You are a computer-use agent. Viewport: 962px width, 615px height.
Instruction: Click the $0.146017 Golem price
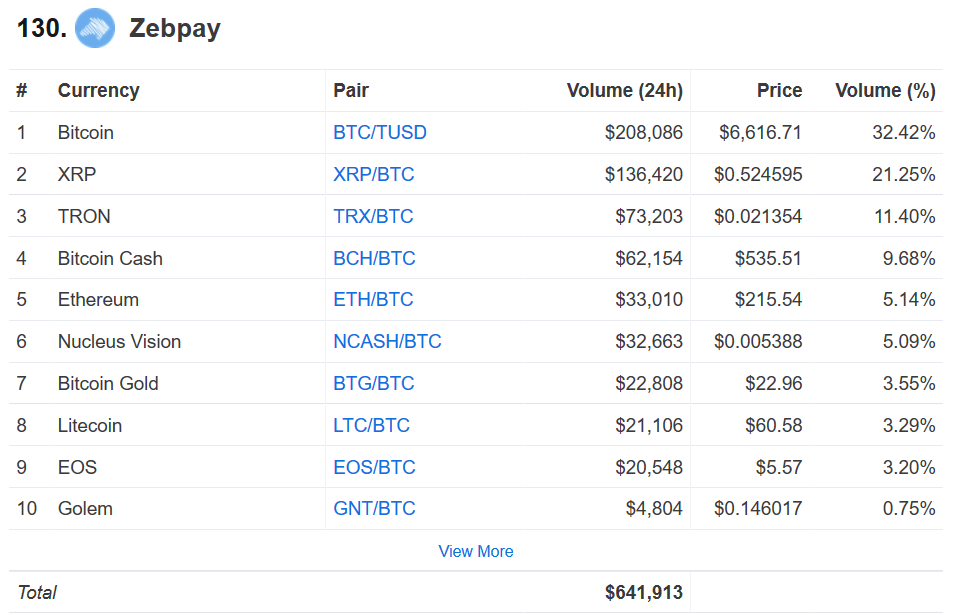[758, 508]
